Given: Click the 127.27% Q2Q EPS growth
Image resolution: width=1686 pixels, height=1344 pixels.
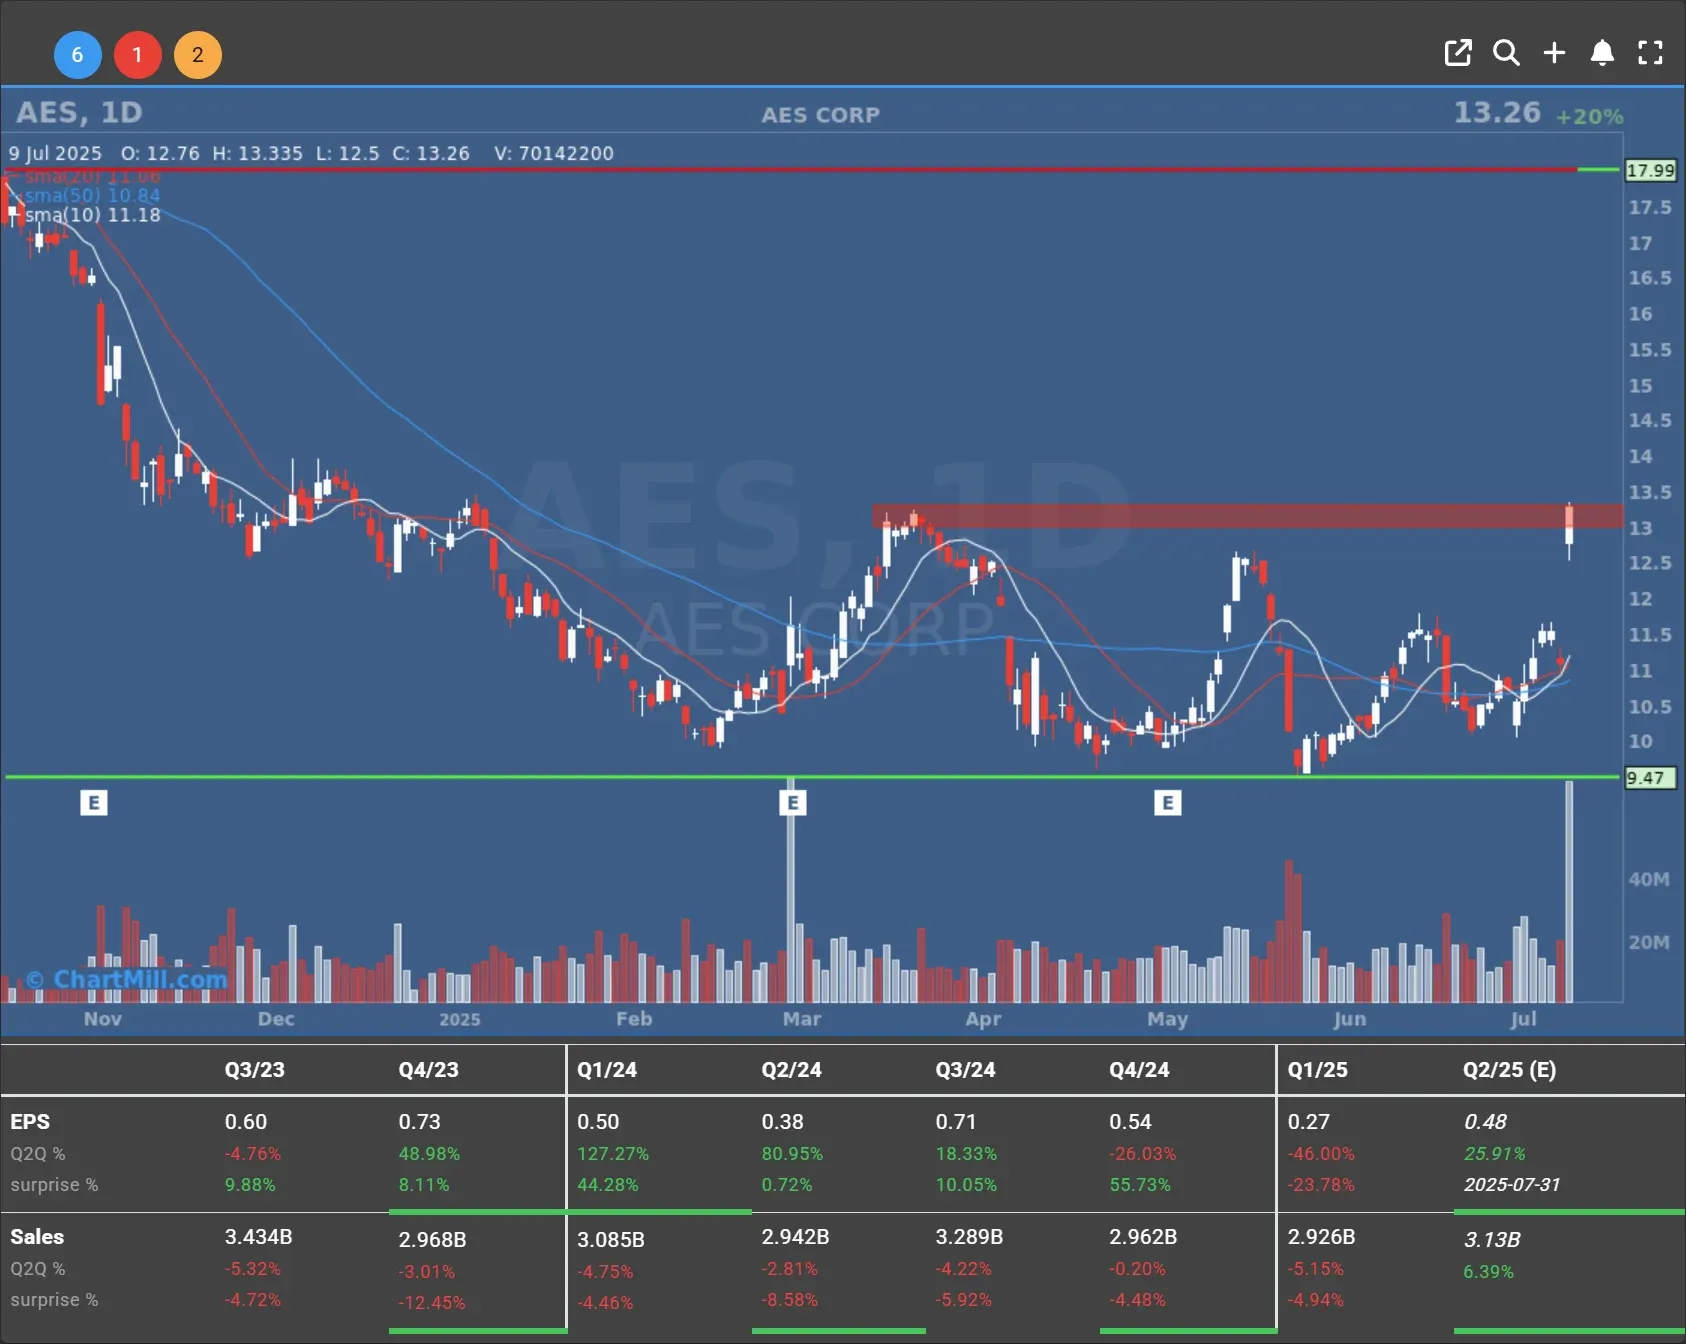Looking at the screenshot, I should tap(613, 1153).
